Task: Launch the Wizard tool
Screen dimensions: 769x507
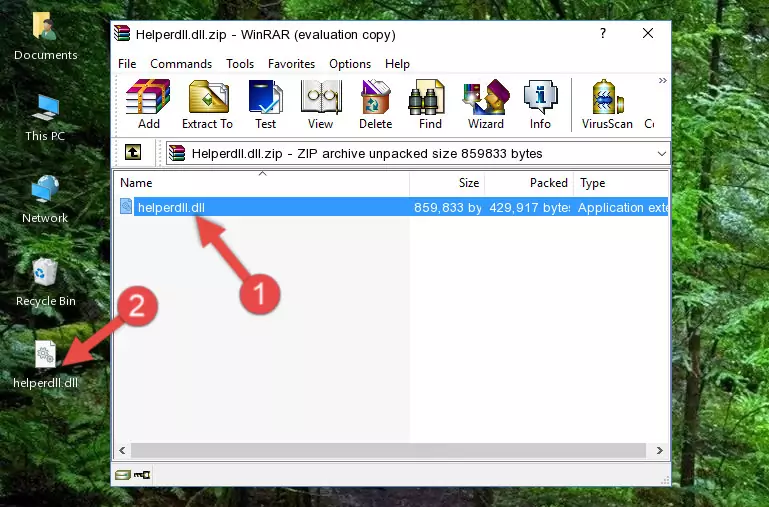Action: click(486, 104)
